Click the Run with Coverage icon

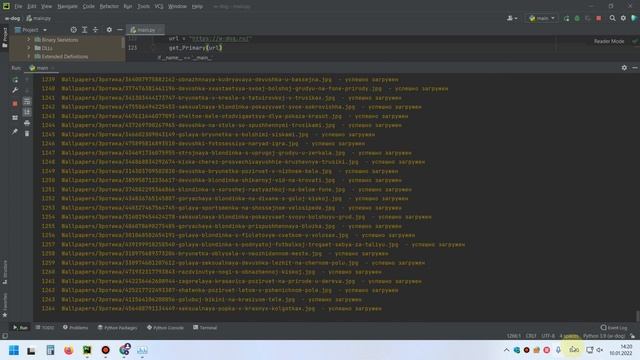[x=588, y=18]
